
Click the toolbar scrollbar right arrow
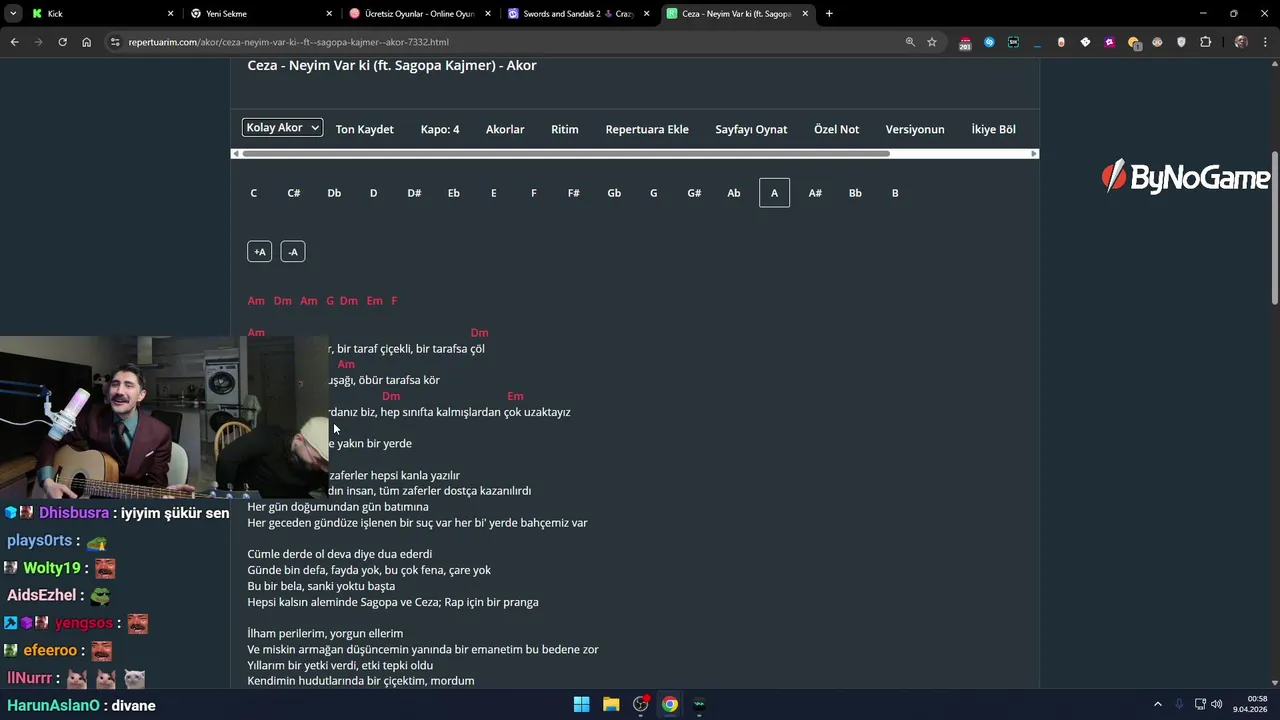click(x=1035, y=154)
